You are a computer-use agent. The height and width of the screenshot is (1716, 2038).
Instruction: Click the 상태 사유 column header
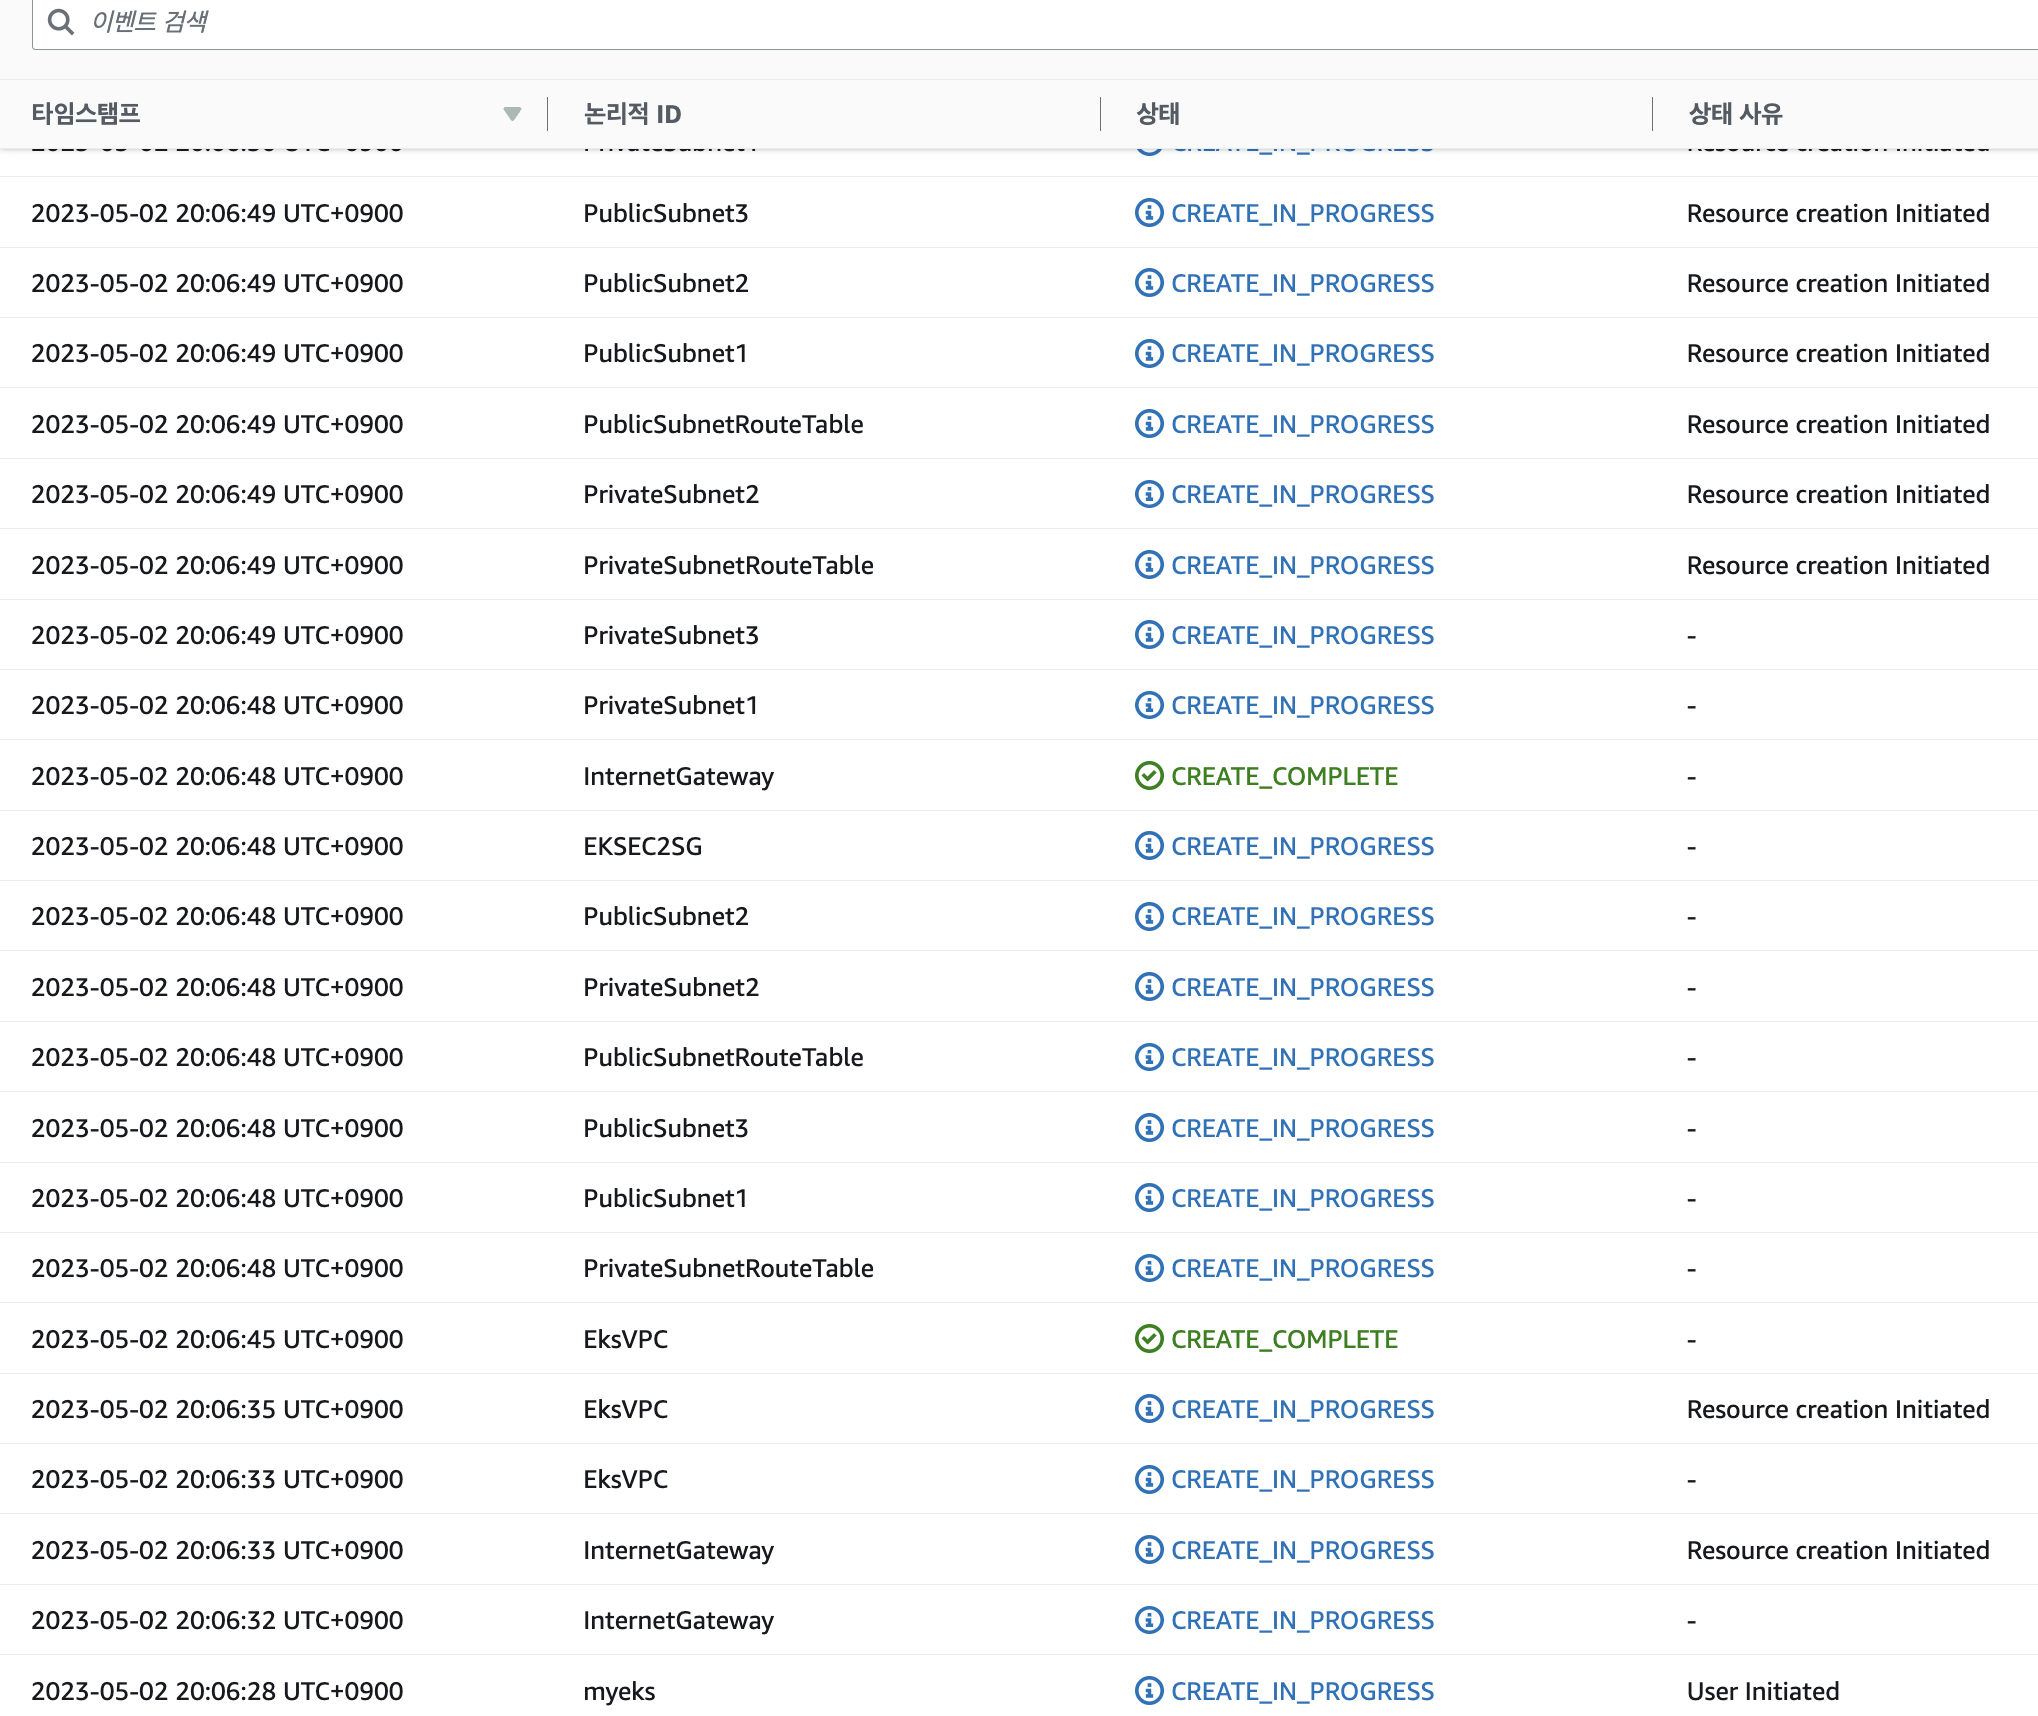pos(1735,114)
